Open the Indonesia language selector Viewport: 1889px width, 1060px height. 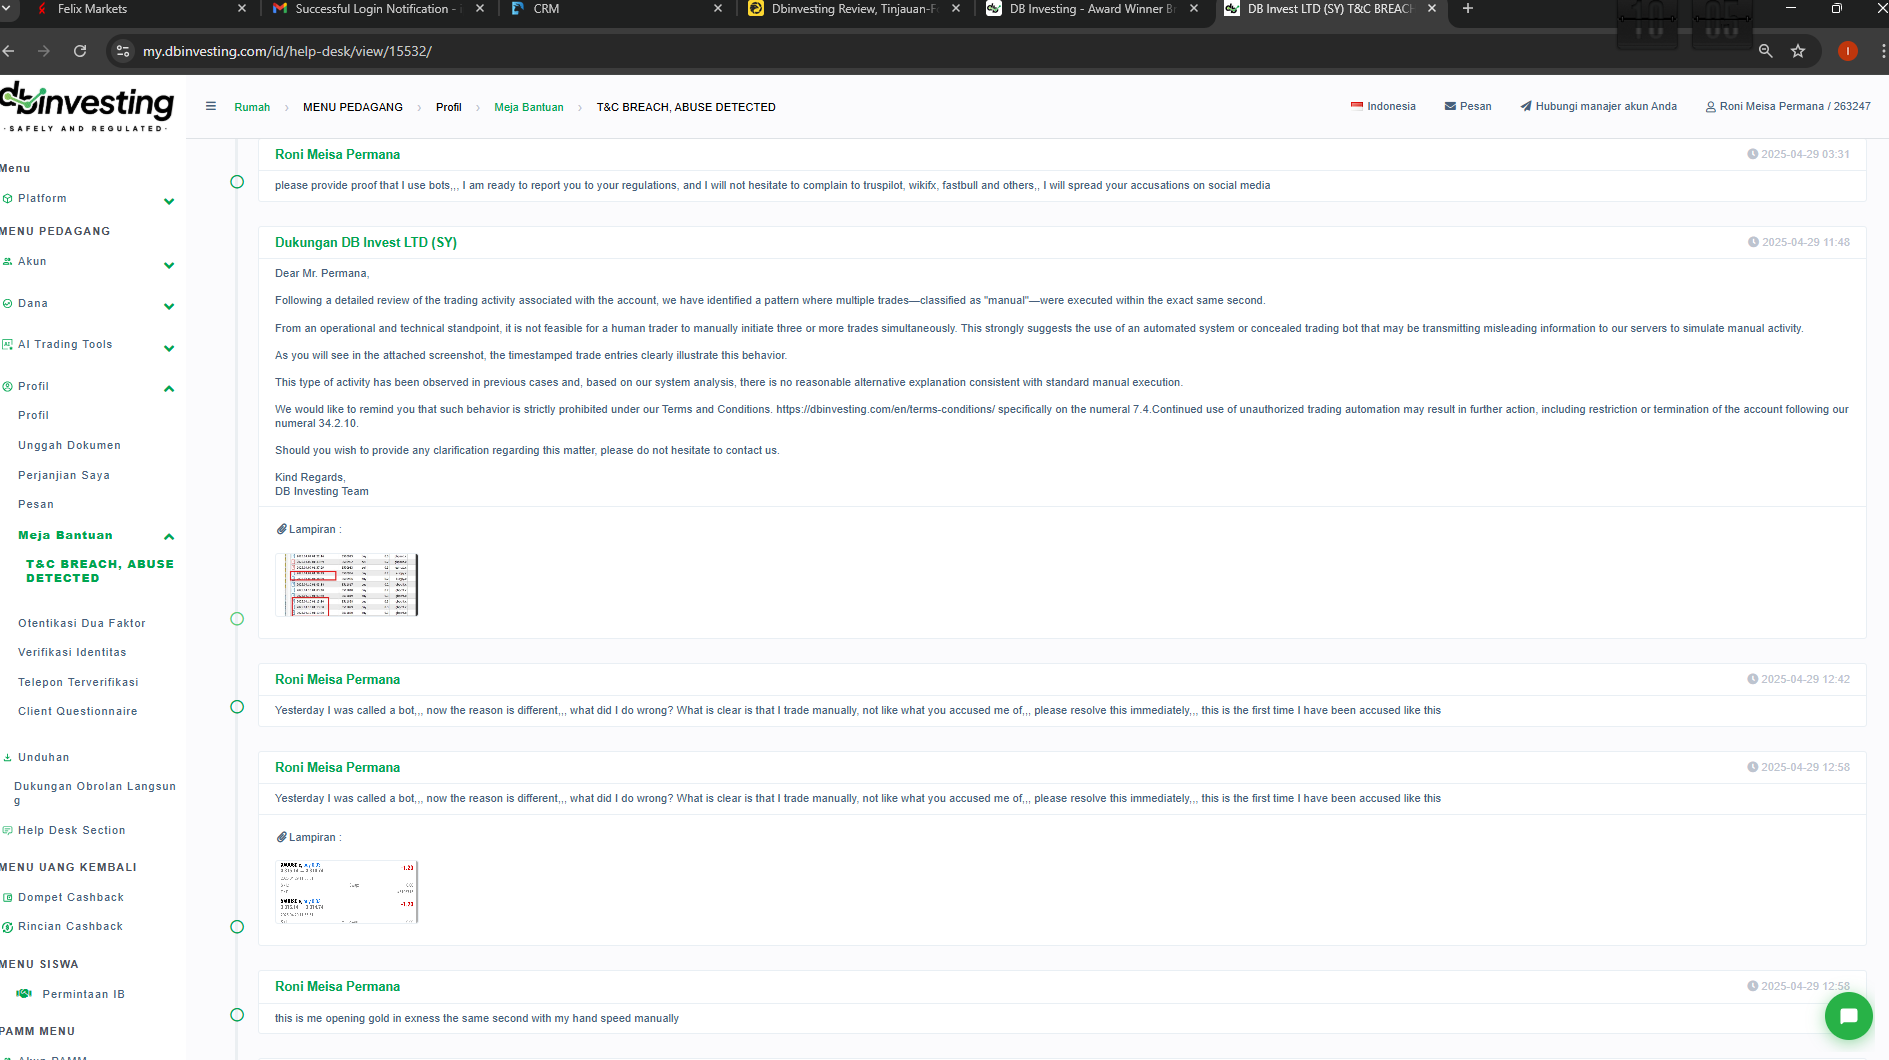click(x=1383, y=106)
